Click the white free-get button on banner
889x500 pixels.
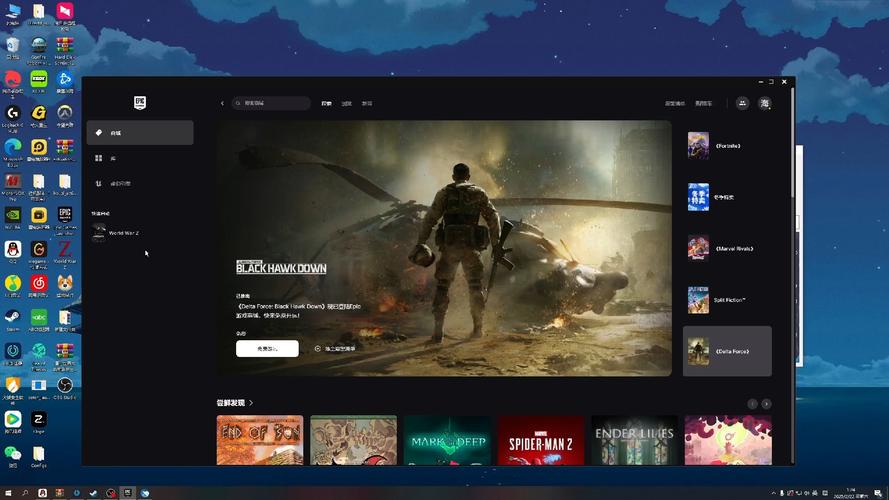click(x=267, y=349)
